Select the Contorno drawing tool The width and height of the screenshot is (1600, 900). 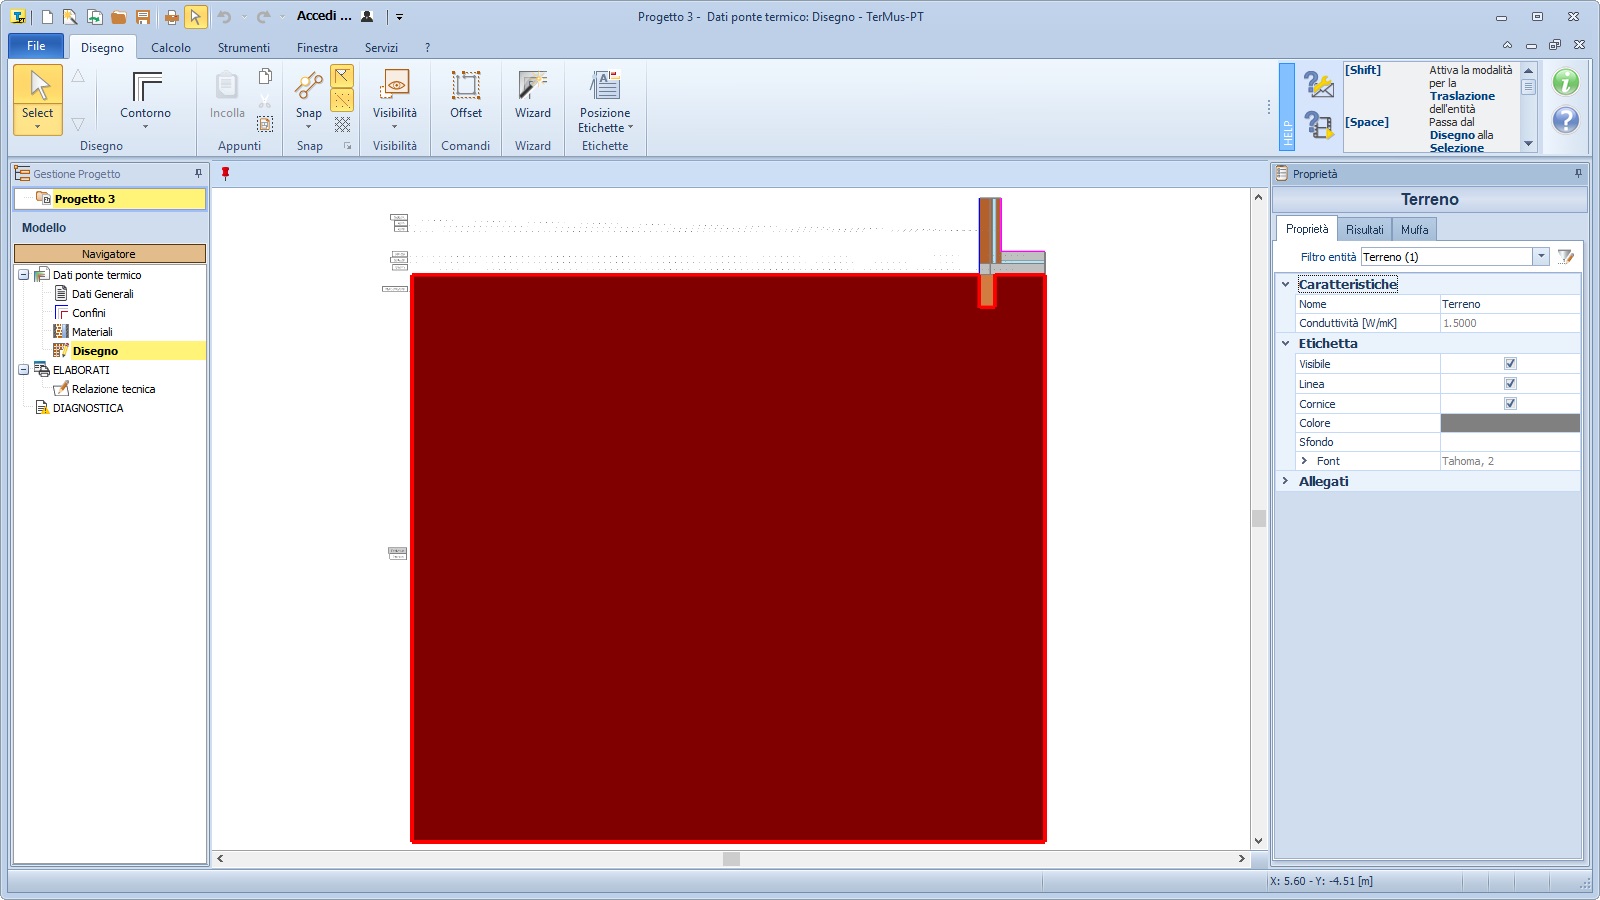click(146, 97)
